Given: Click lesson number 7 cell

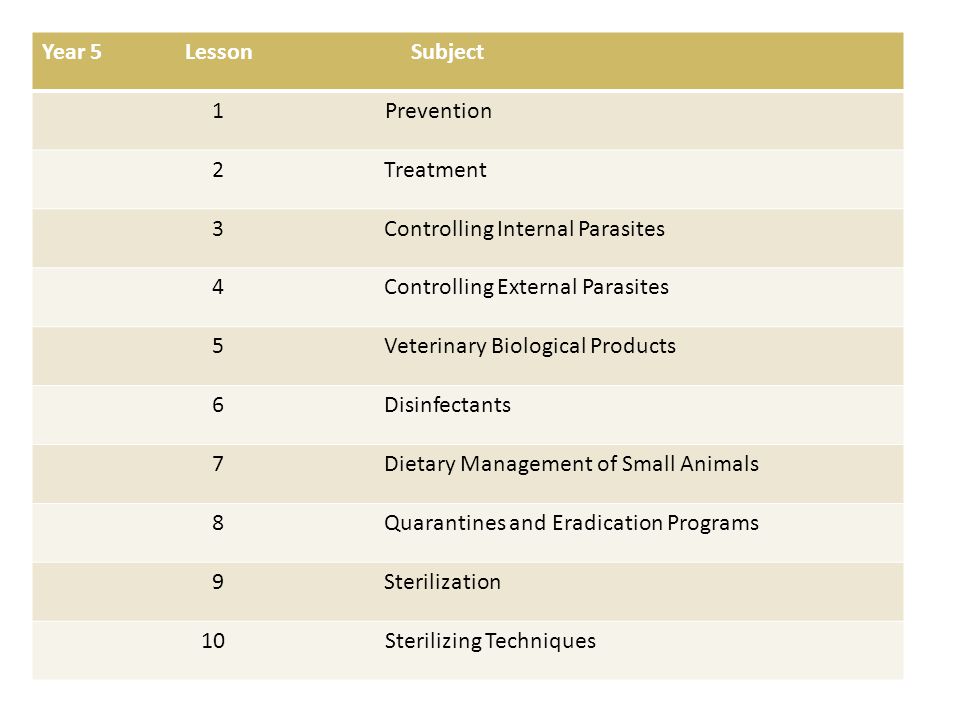Looking at the screenshot, I should point(218,464).
